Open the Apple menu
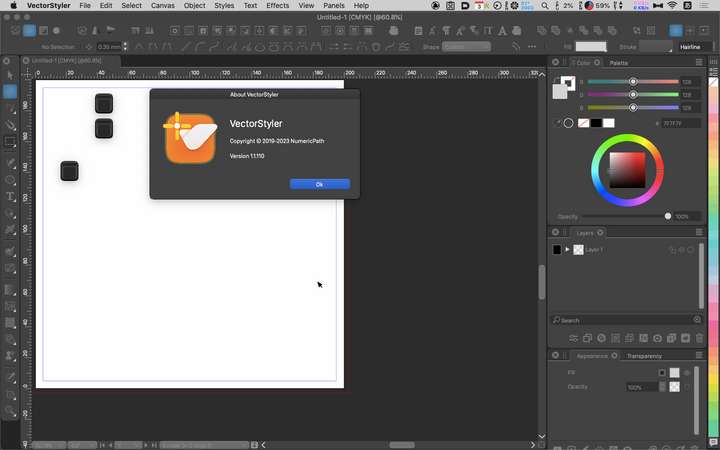Screen dimensions: 720x450 (13, 6)
